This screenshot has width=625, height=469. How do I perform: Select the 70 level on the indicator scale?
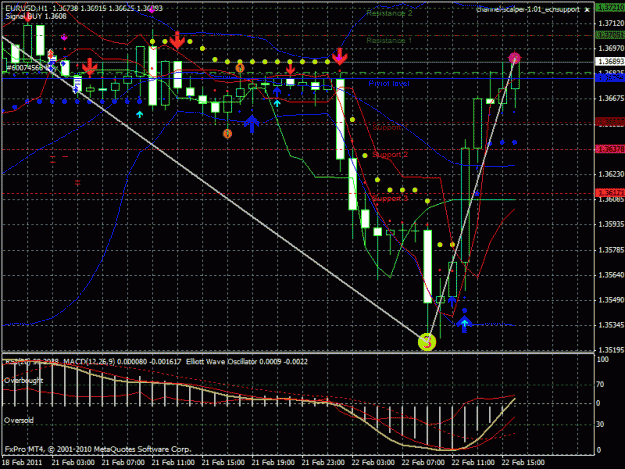(600, 384)
